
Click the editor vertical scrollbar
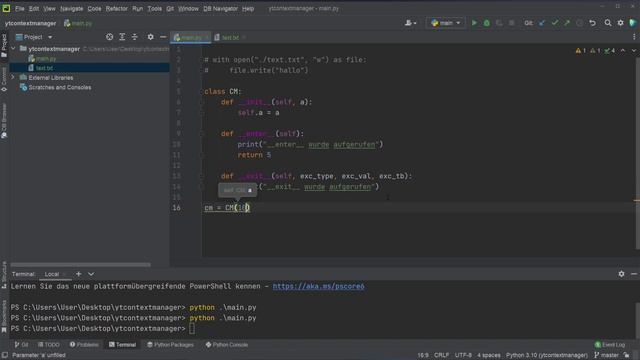[x=638, y=153]
